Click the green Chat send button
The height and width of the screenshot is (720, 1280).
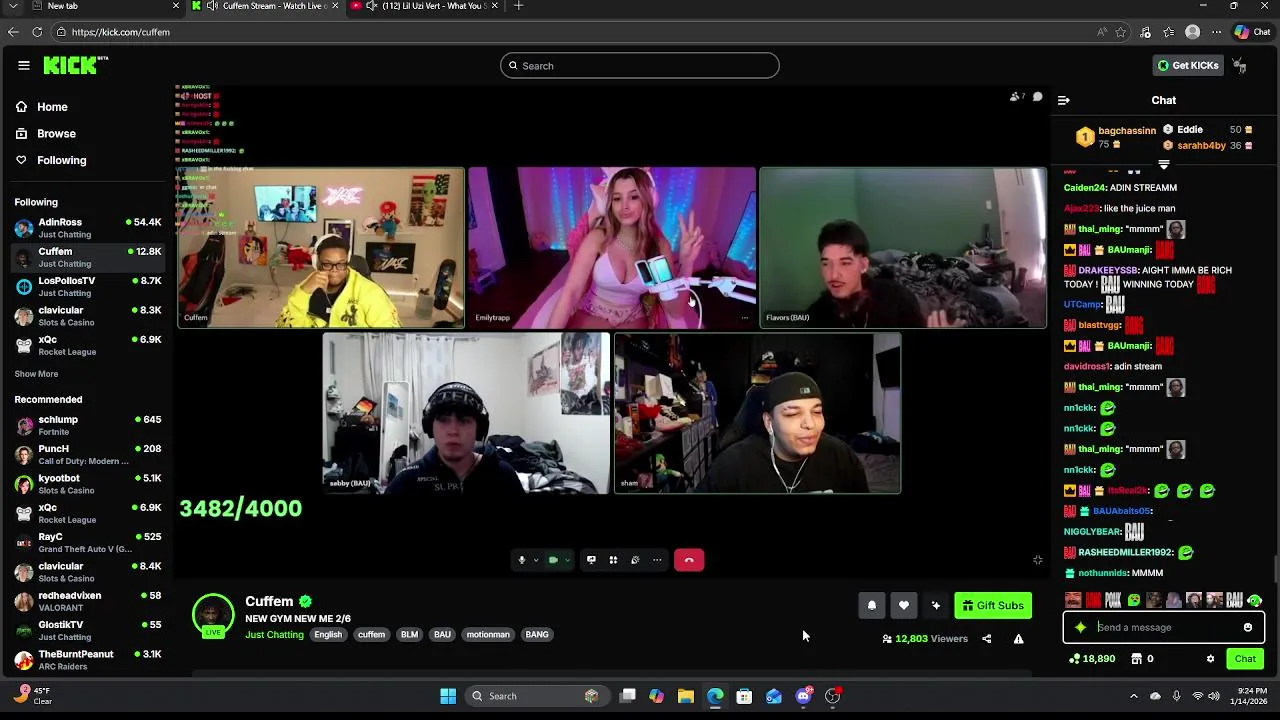pos(1245,659)
